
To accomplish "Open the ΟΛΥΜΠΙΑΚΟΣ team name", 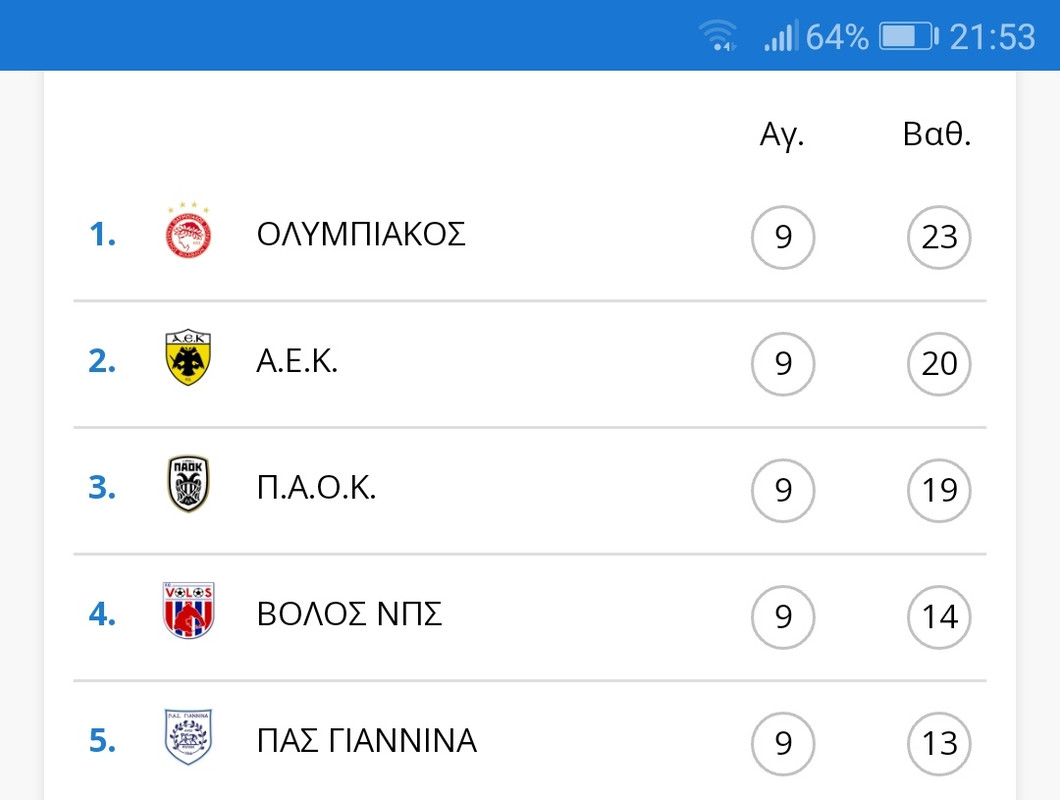I will [361, 235].
